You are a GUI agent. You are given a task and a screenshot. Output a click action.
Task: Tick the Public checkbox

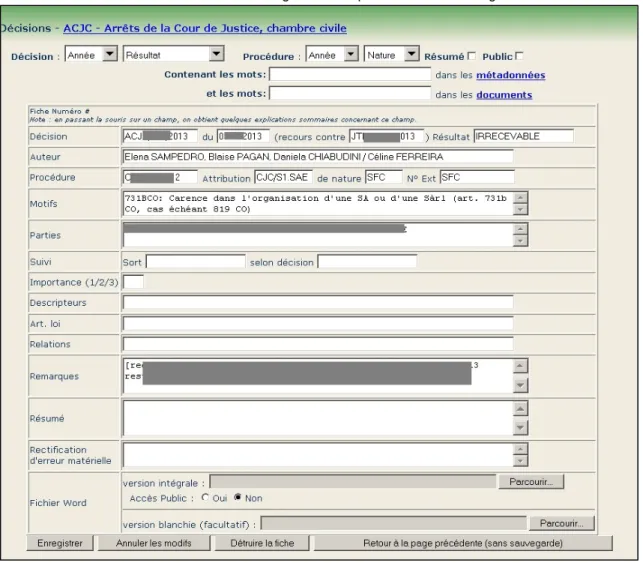click(x=519, y=56)
